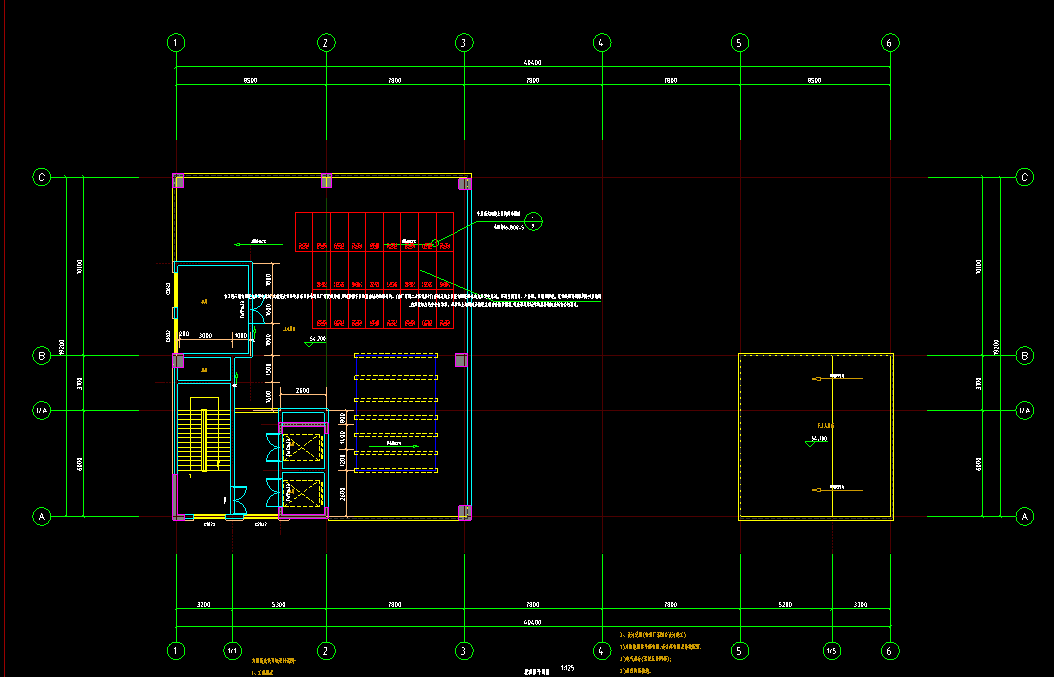Screen dimensions: 1054x677
Task: Pick bottom grid axis bubble 1/1
Action: point(232,650)
